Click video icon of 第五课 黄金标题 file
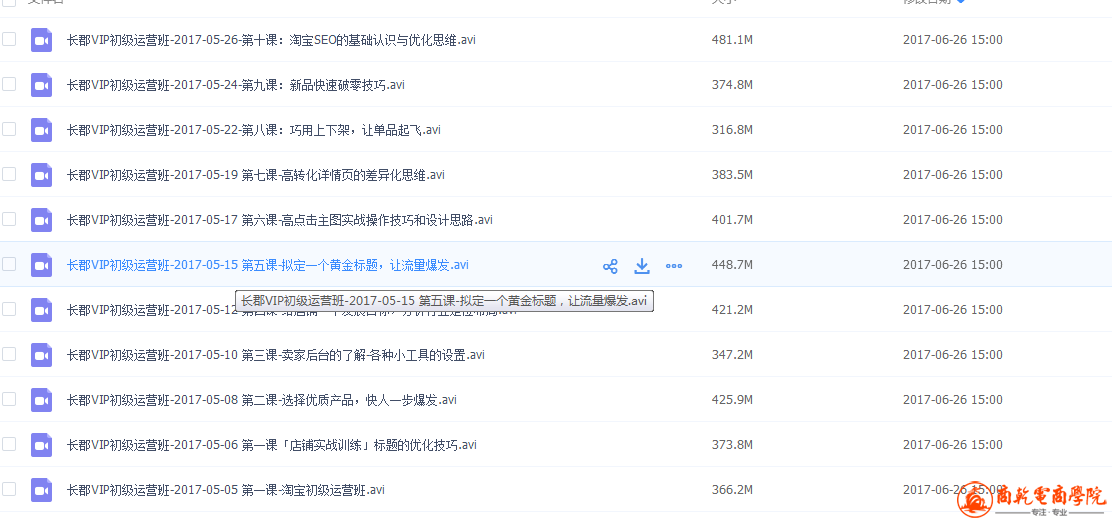 [x=42, y=265]
